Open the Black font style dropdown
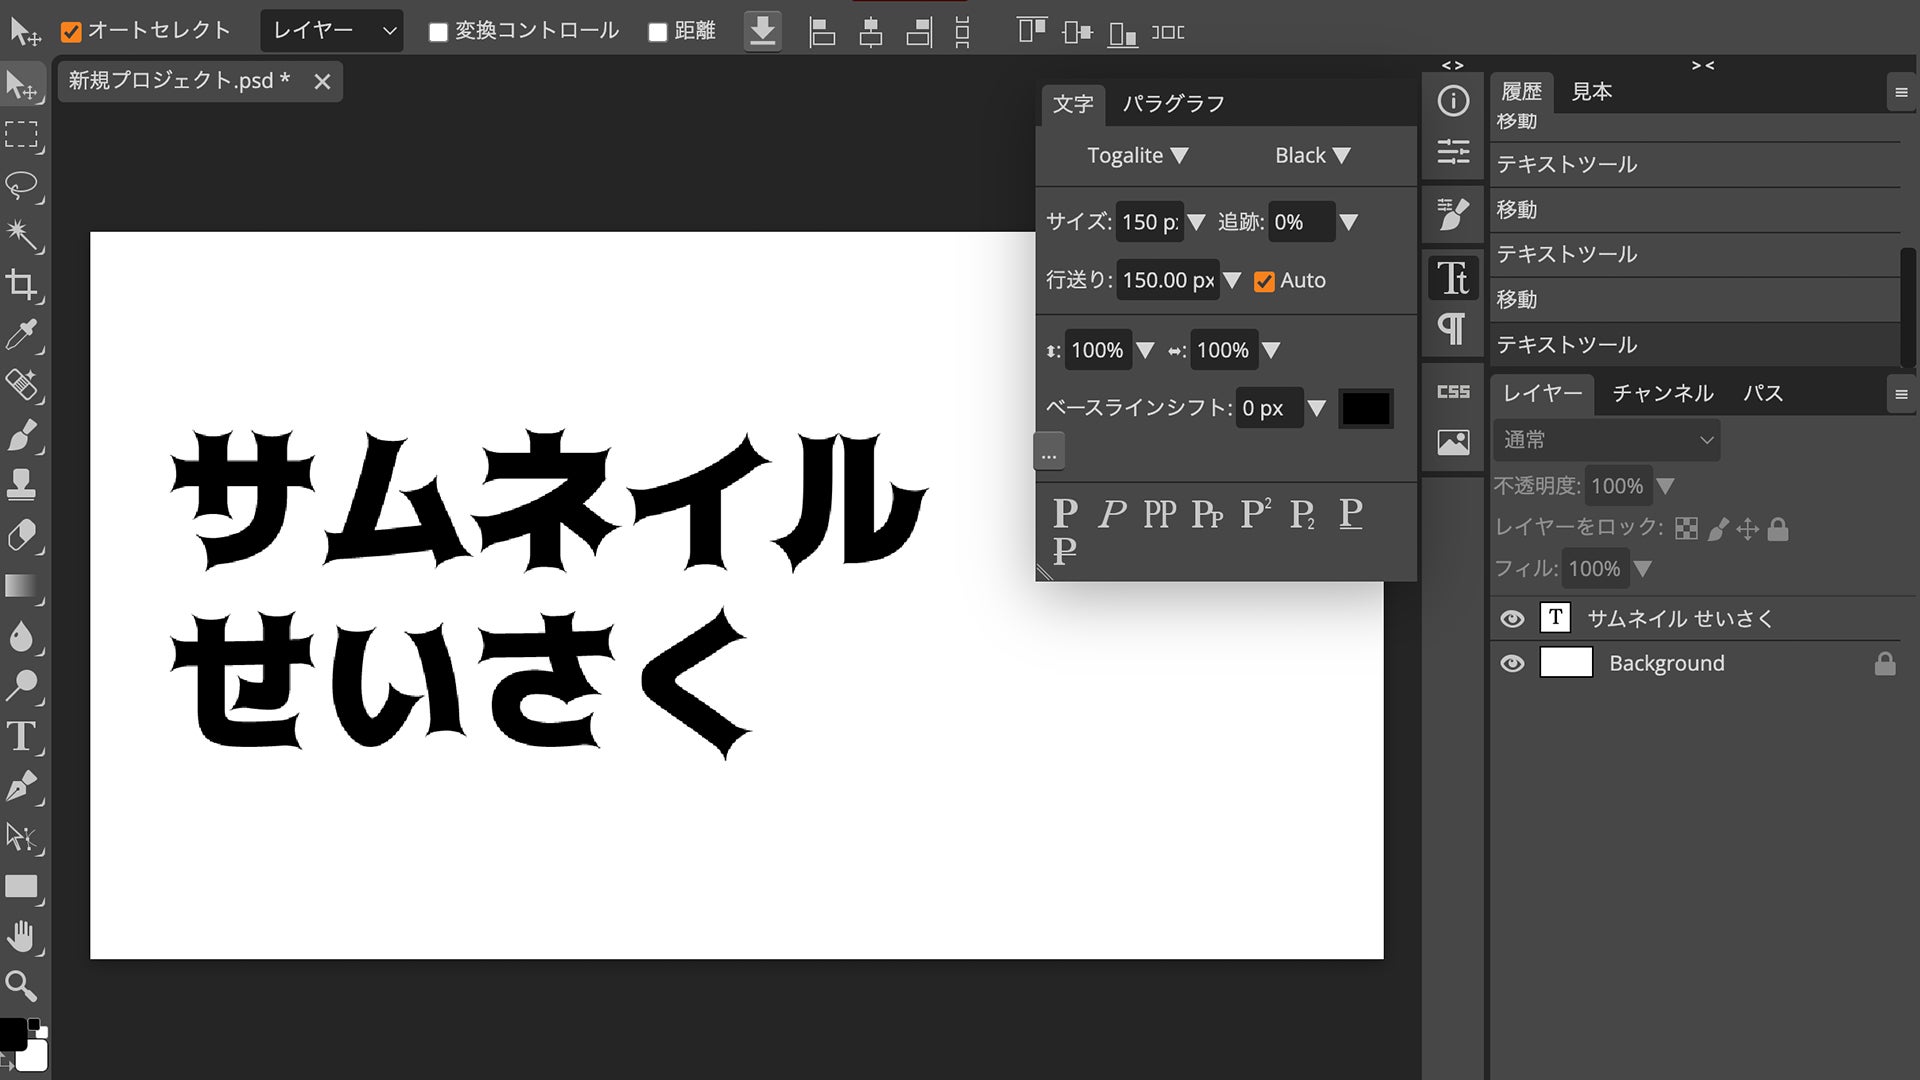Viewport: 1920px width, 1080px height. pos(1312,156)
